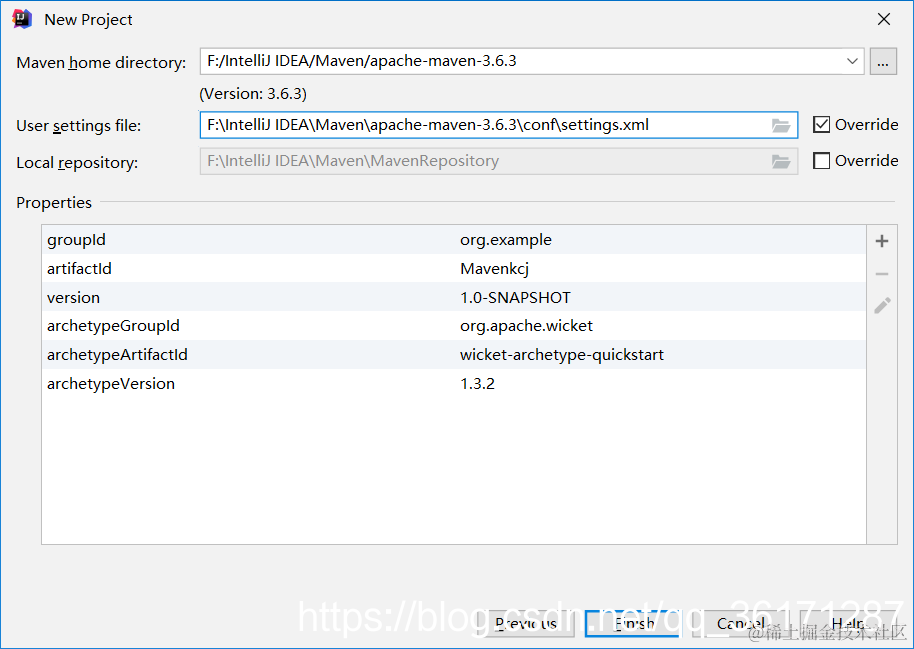Select the archetypeVersion property name

click(x=111, y=384)
